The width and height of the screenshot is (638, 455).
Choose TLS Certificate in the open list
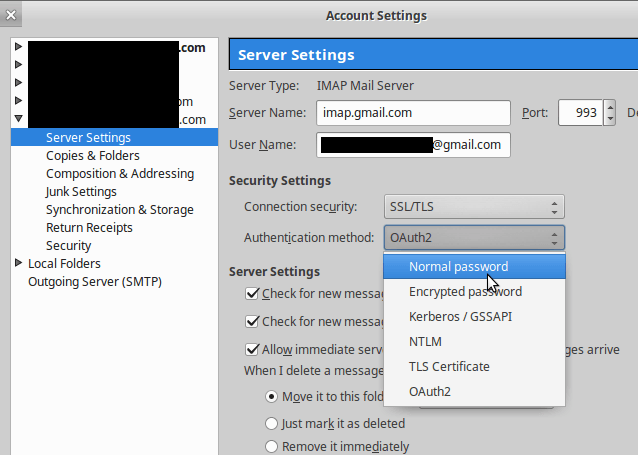tap(449, 367)
